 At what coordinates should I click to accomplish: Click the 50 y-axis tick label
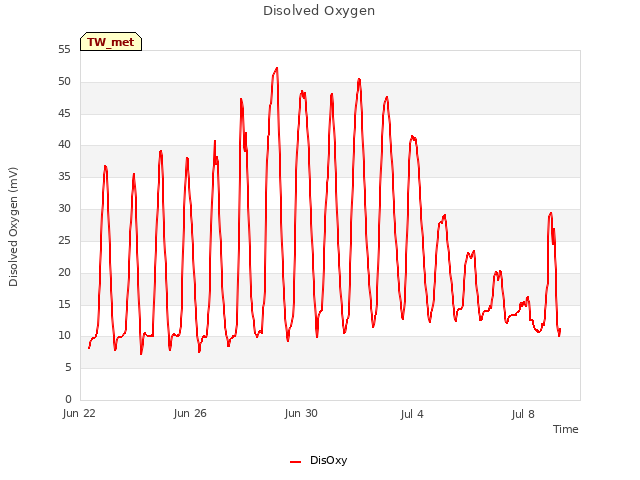[64, 82]
